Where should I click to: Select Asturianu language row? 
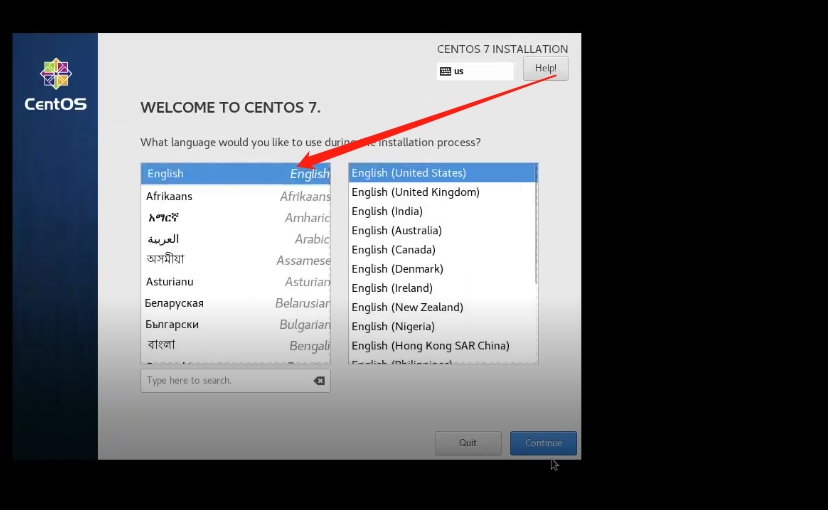pyautogui.click(x=236, y=282)
